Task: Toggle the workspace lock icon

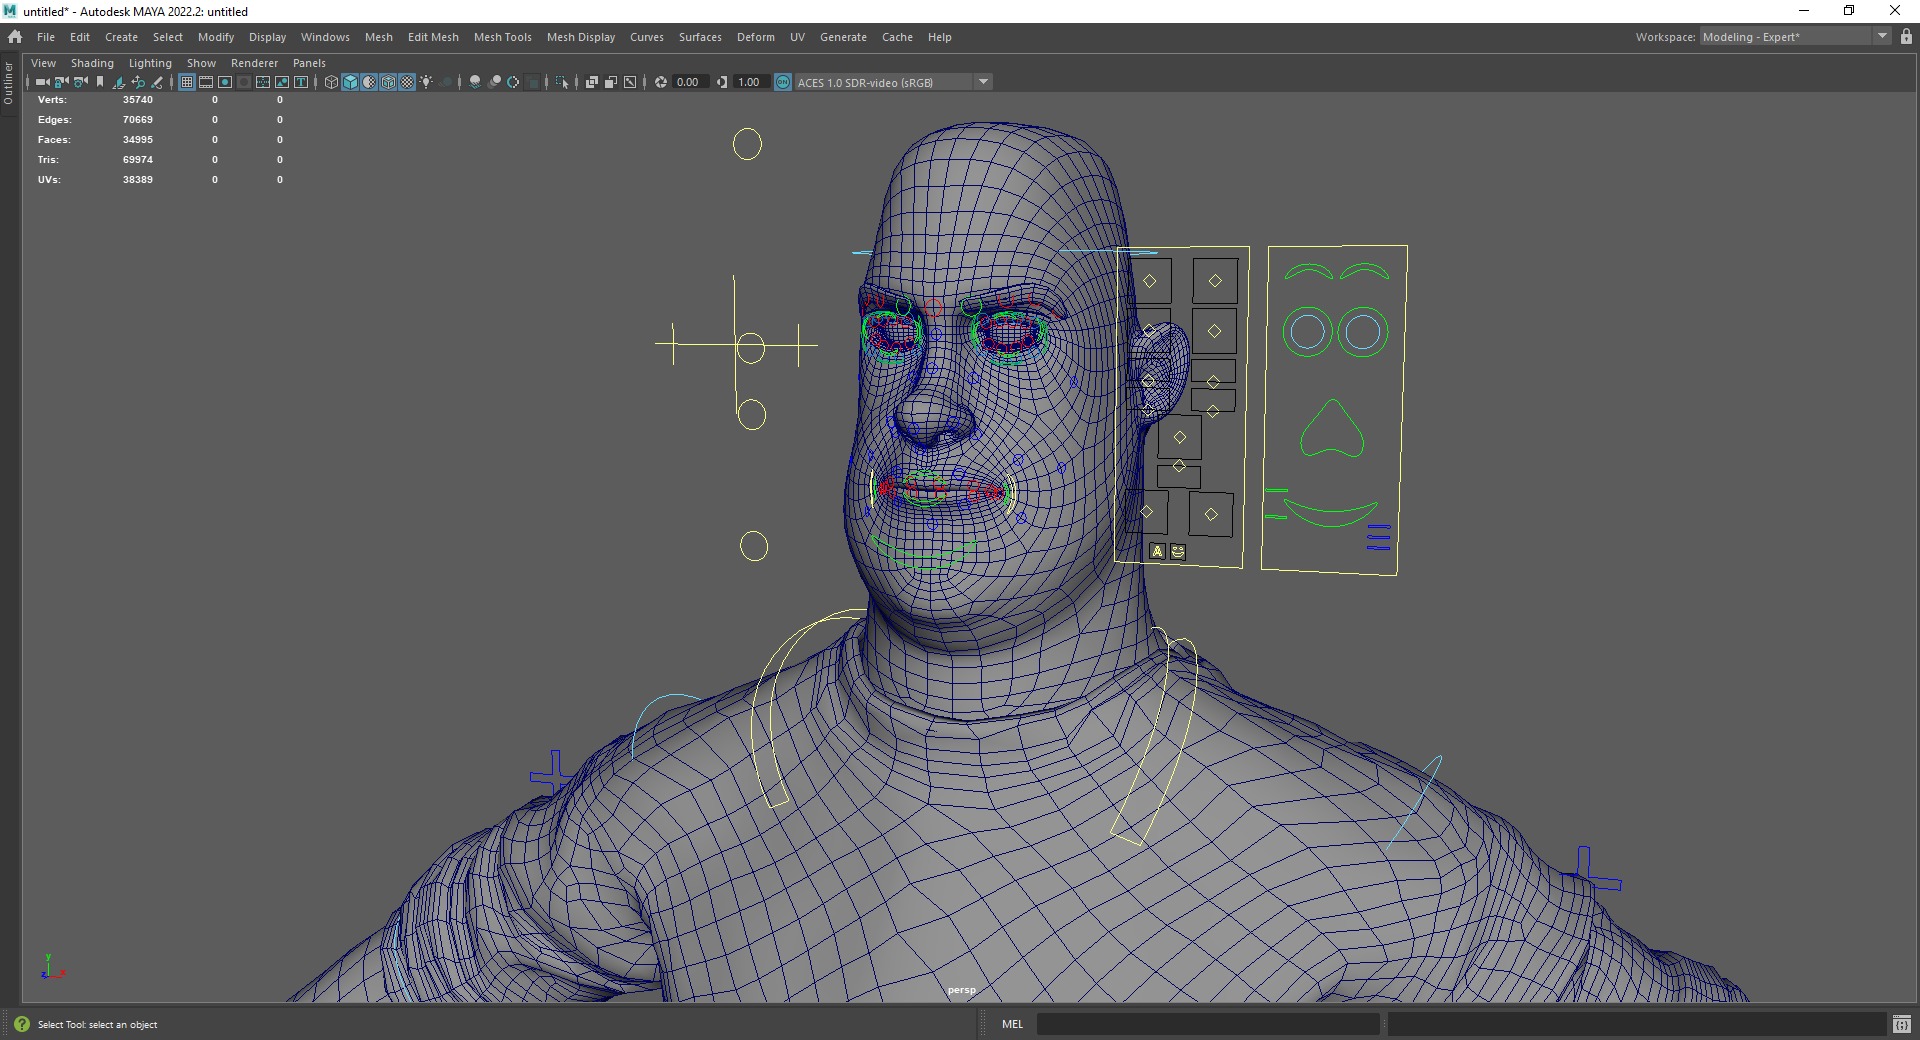Action: point(1906,36)
